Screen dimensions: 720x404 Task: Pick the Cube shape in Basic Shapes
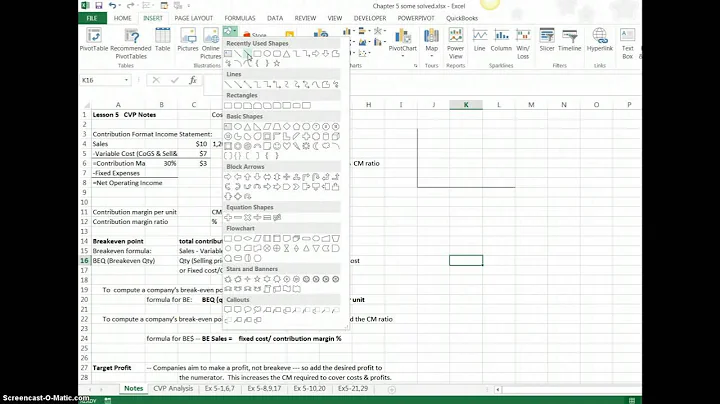point(336,136)
